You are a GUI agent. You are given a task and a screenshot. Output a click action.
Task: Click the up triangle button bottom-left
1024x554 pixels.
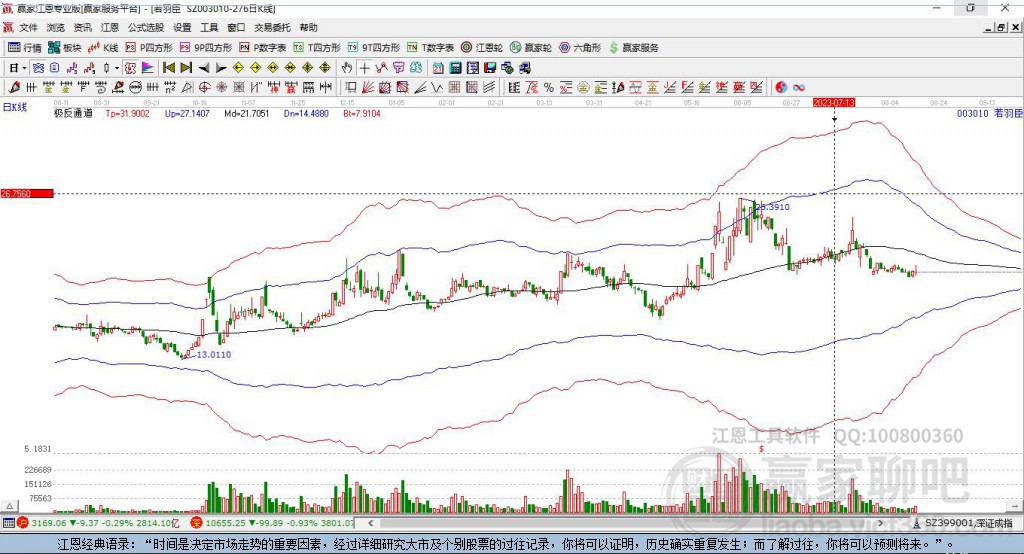coord(9,506)
